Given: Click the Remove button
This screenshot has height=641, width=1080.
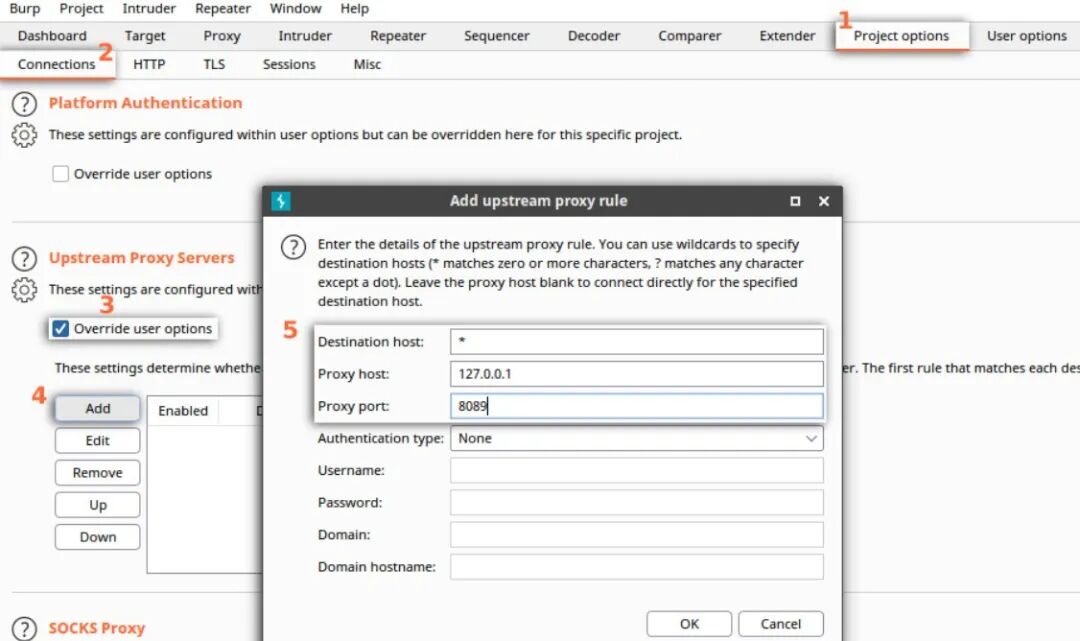Looking at the screenshot, I should pyautogui.click(x=97, y=473).
